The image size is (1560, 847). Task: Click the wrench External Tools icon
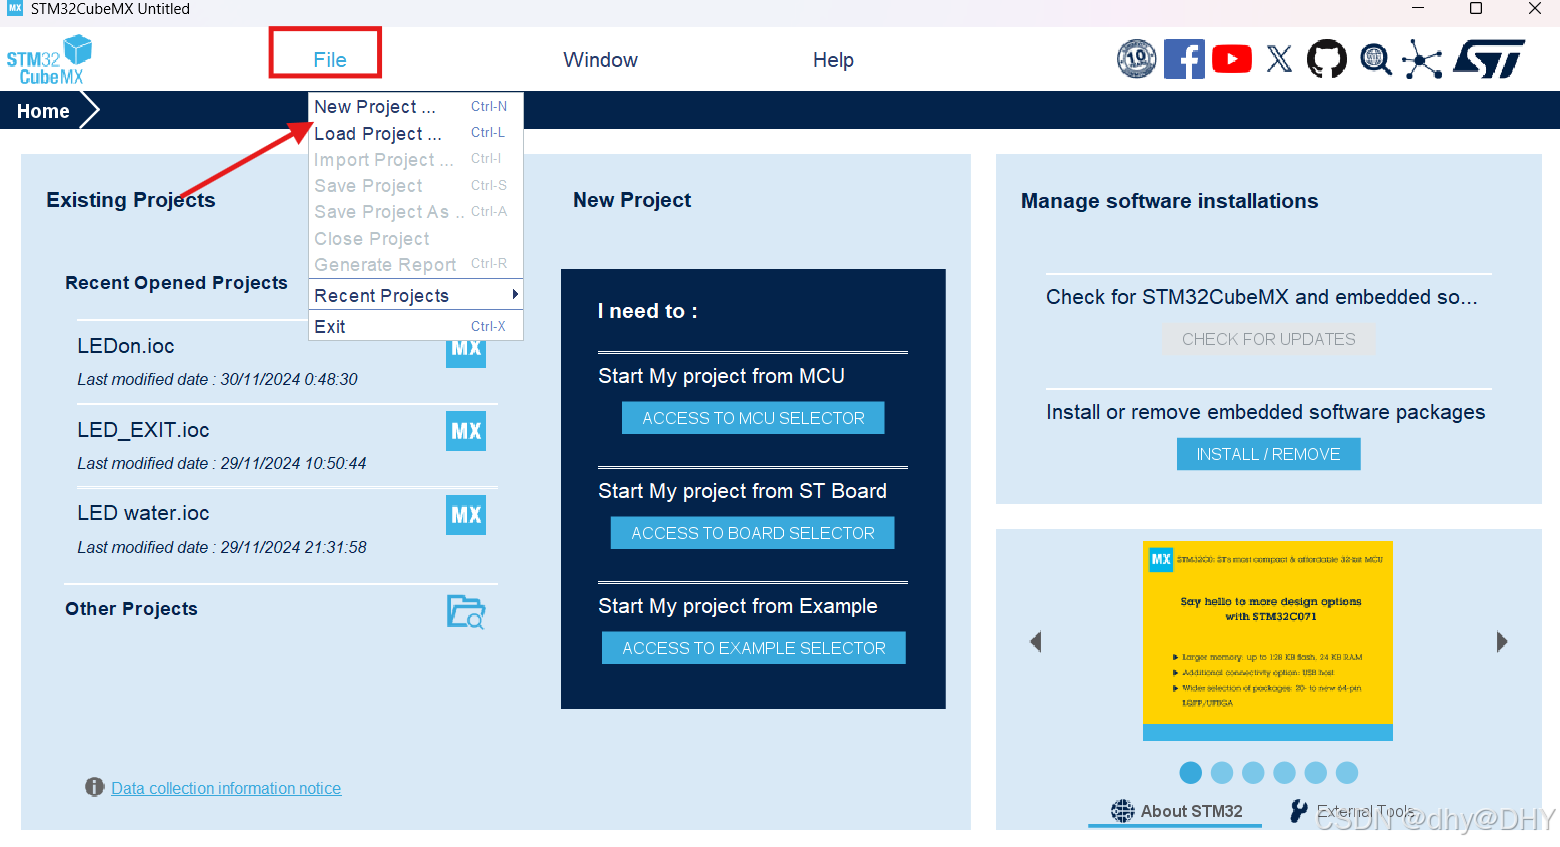tap(1298, 811)
